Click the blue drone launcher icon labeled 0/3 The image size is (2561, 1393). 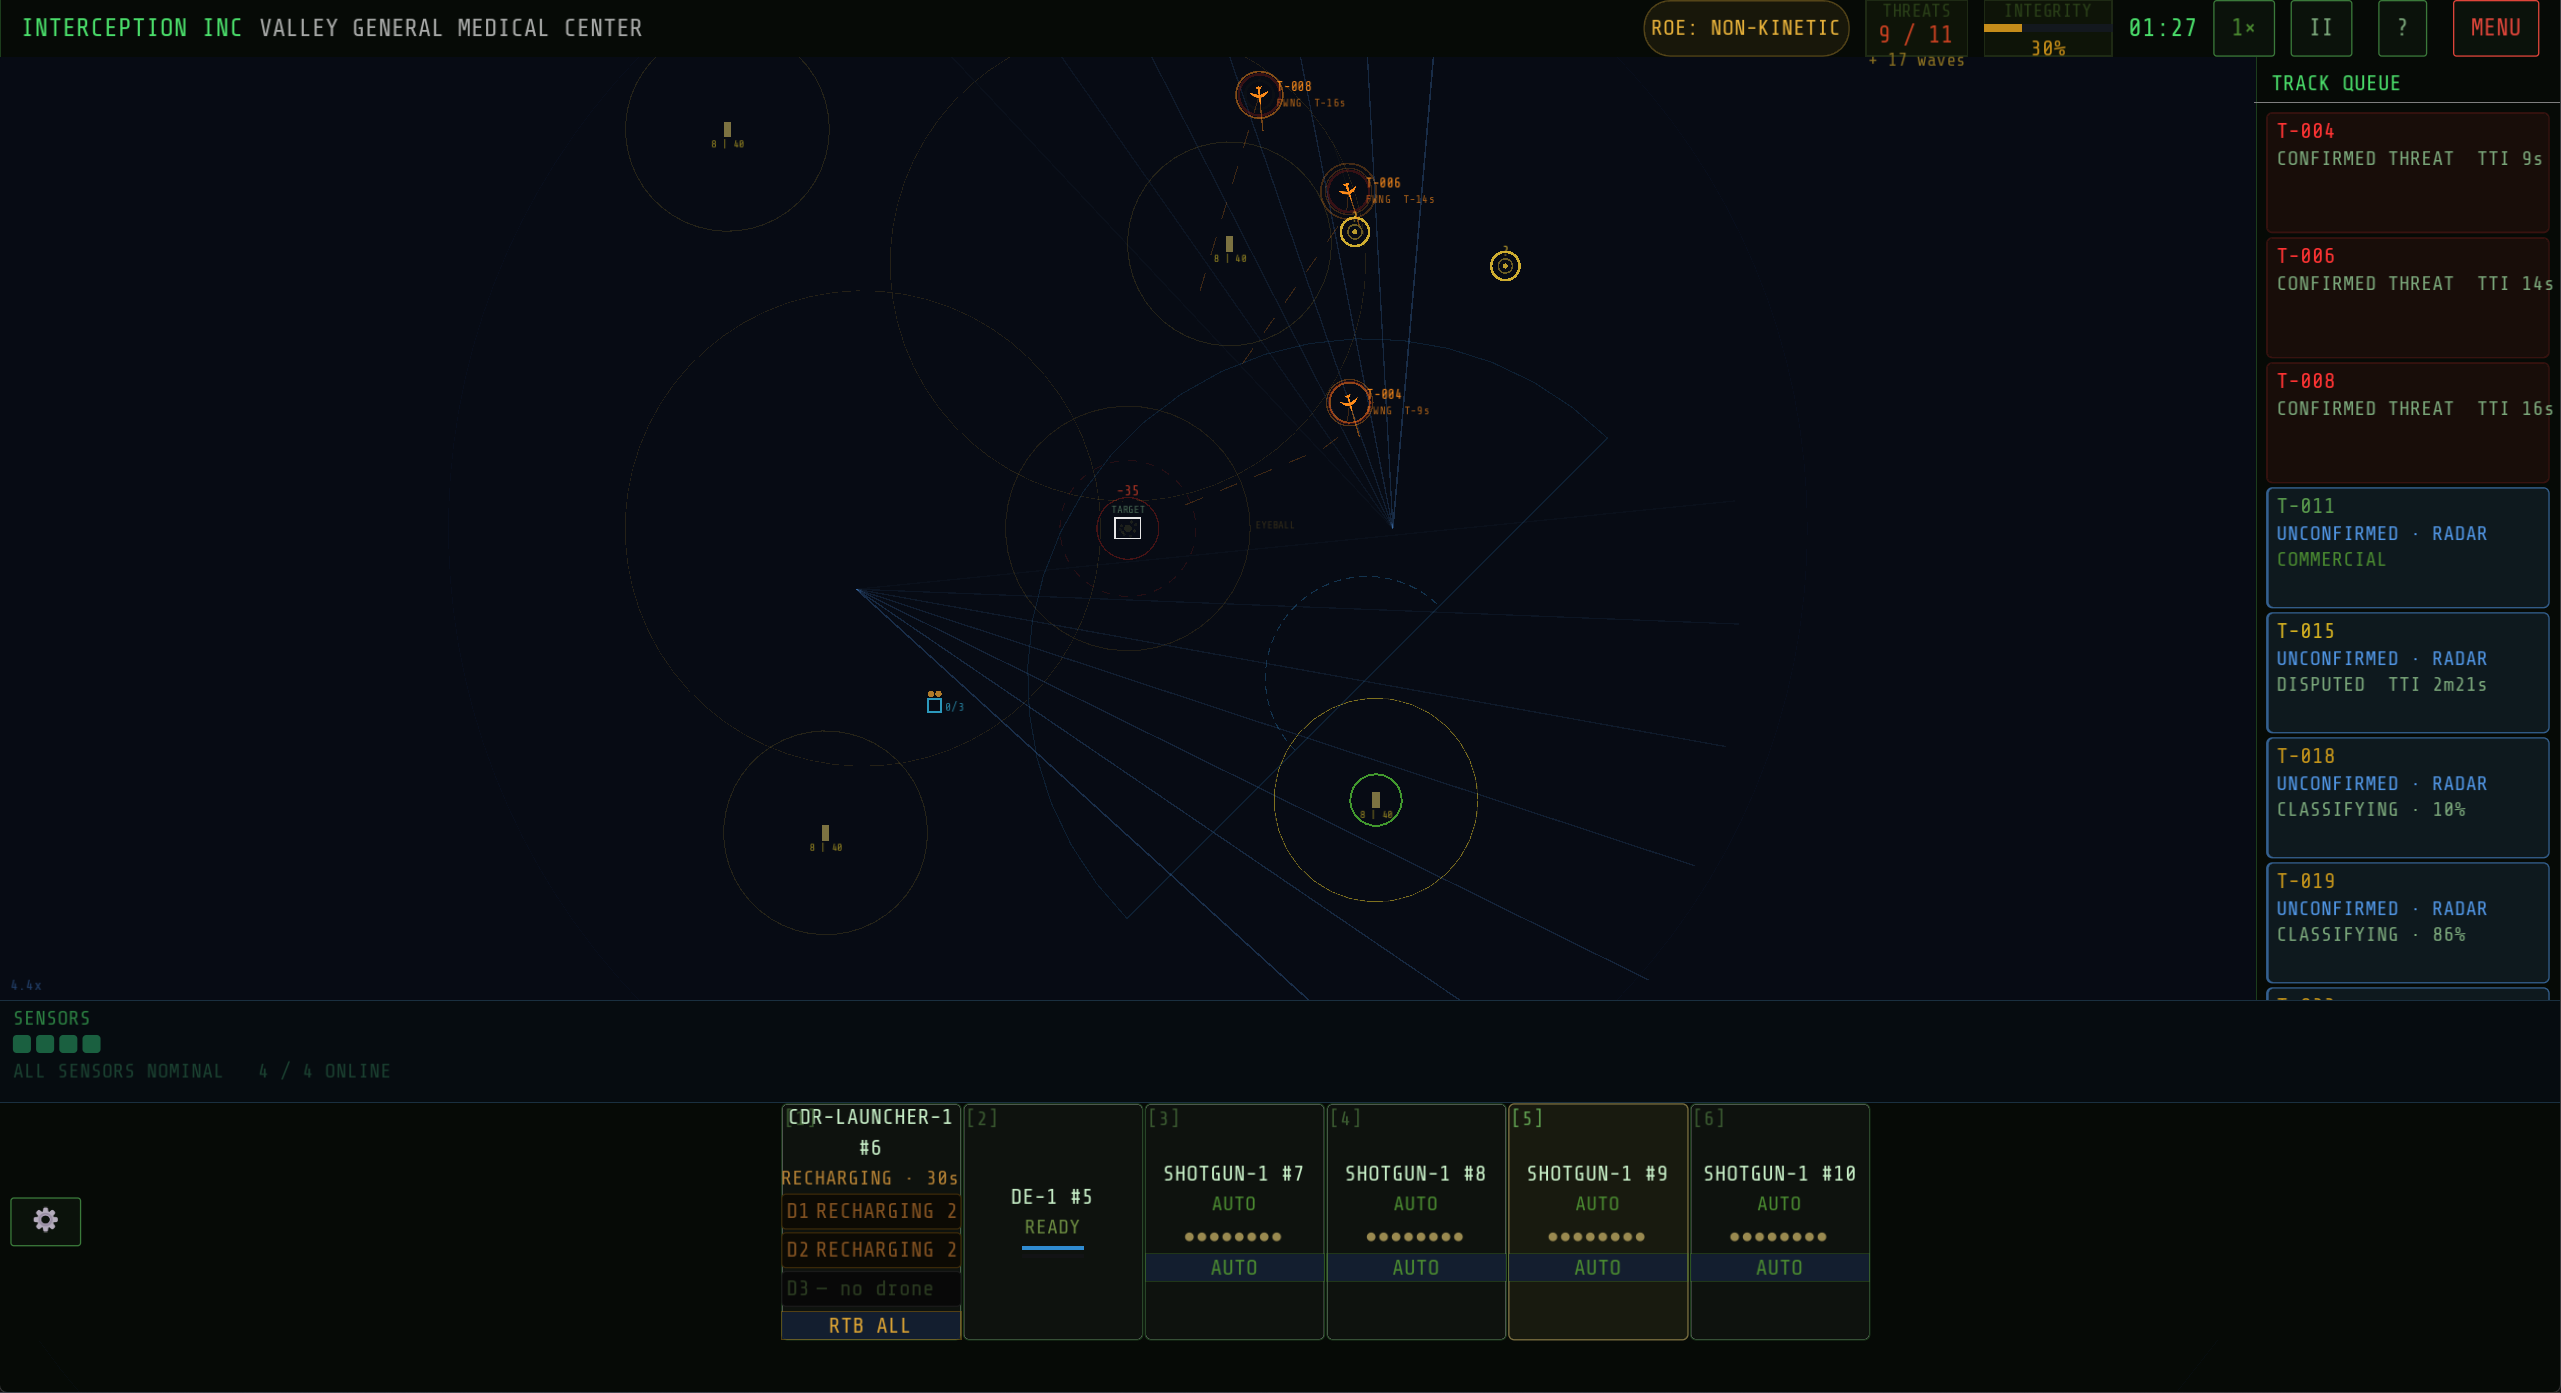(x=934, y=705)
